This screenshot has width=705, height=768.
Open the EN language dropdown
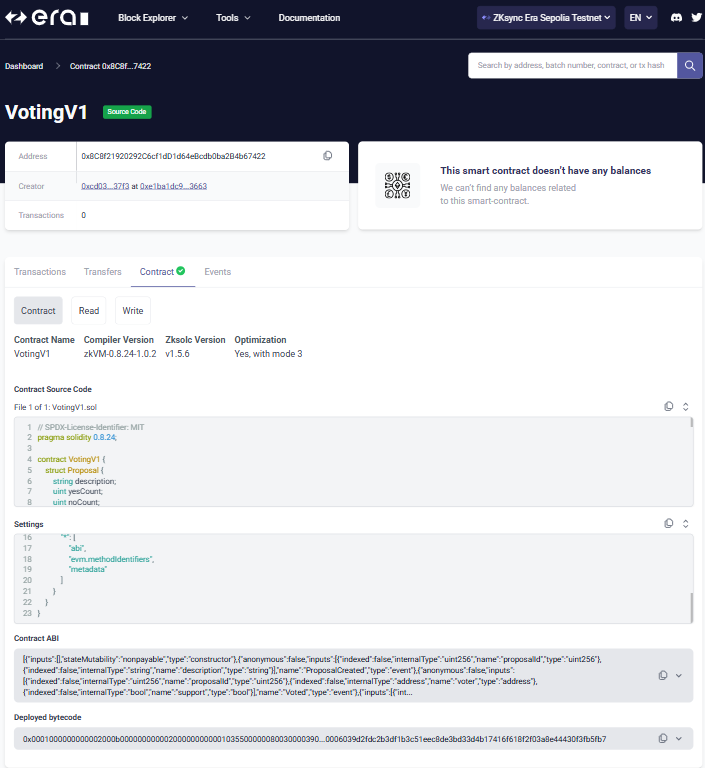pyautogui.click(x=641, y=18)
